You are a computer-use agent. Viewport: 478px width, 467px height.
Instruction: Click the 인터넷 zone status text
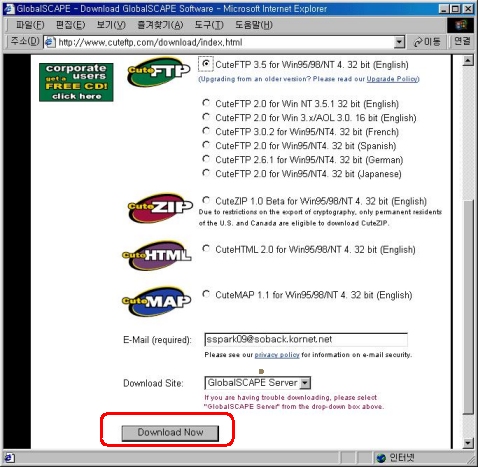[x=402, y=458]
